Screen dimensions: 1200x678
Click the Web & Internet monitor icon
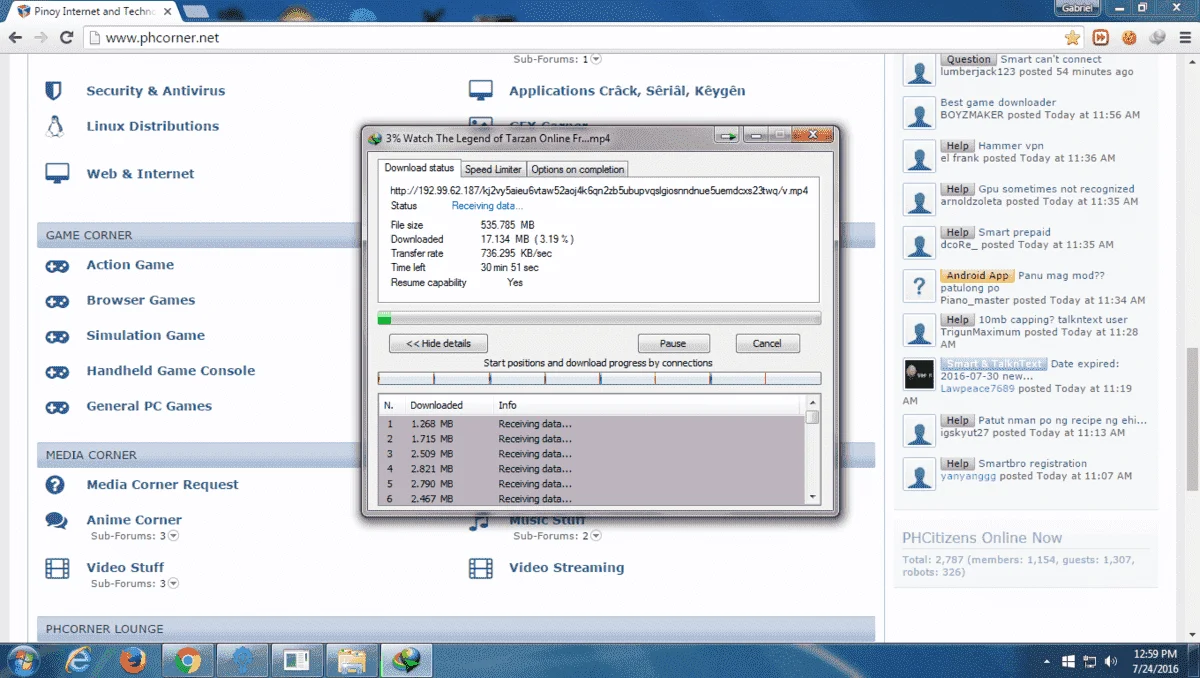click(57, 173)
